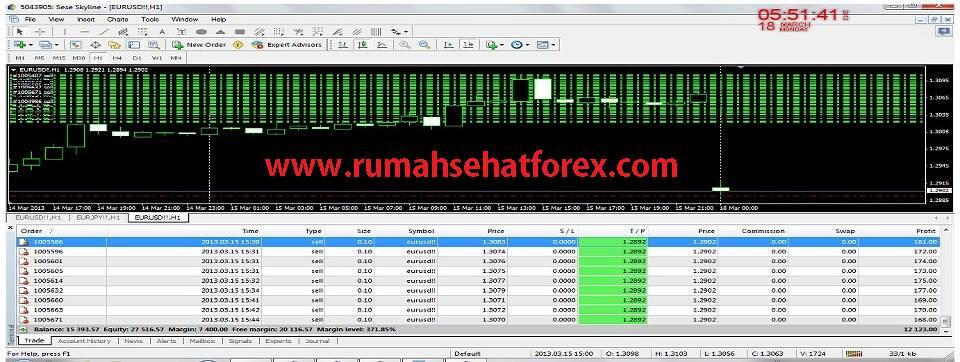Select the Cycle Lines tool
Viewport: 960px width, 362px height.
(376, 31)
